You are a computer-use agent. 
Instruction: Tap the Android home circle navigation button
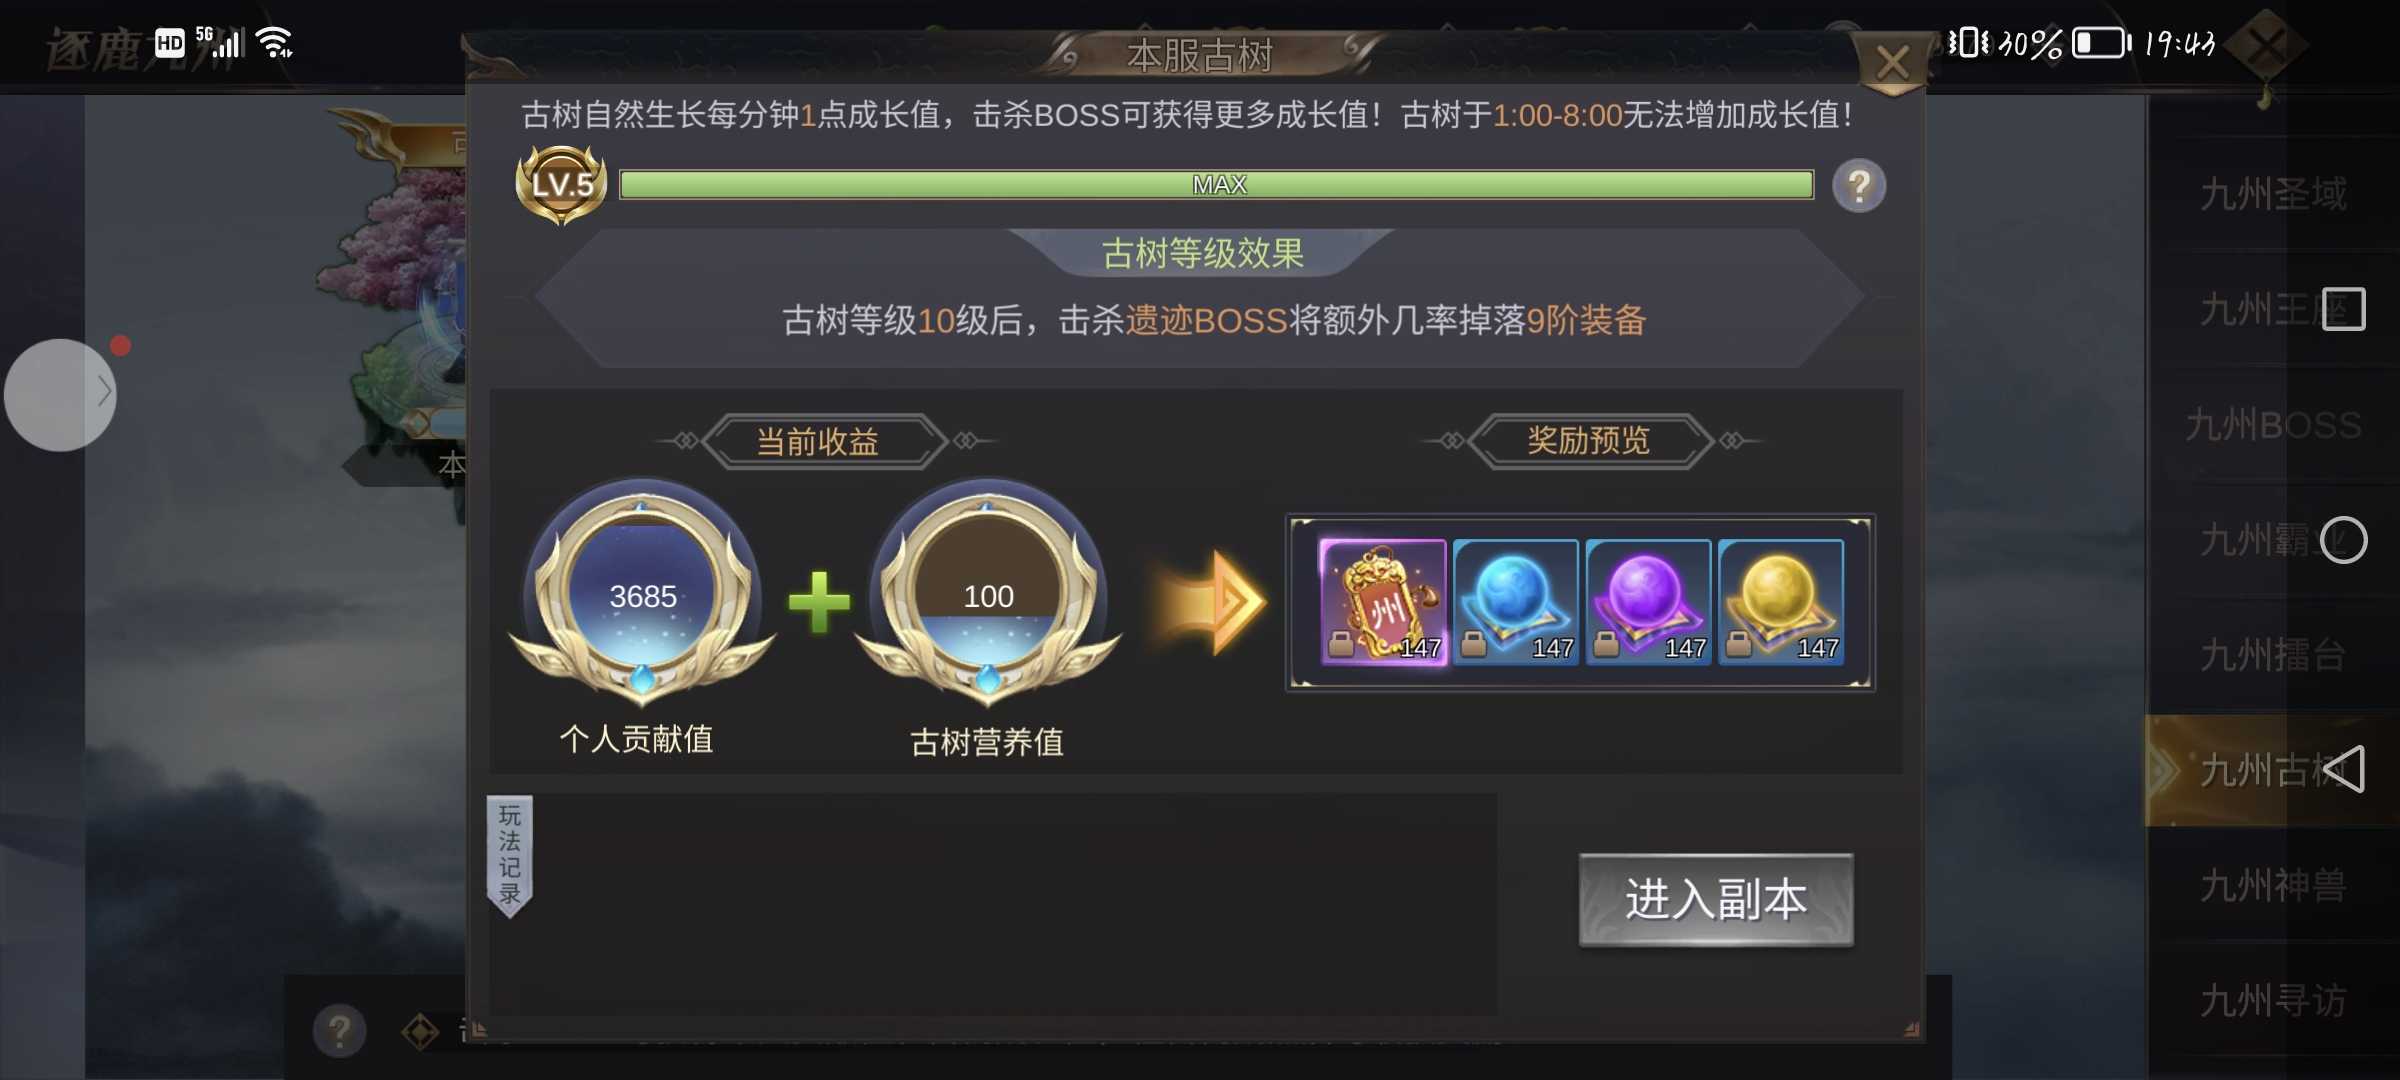[x=2343, y=540]
